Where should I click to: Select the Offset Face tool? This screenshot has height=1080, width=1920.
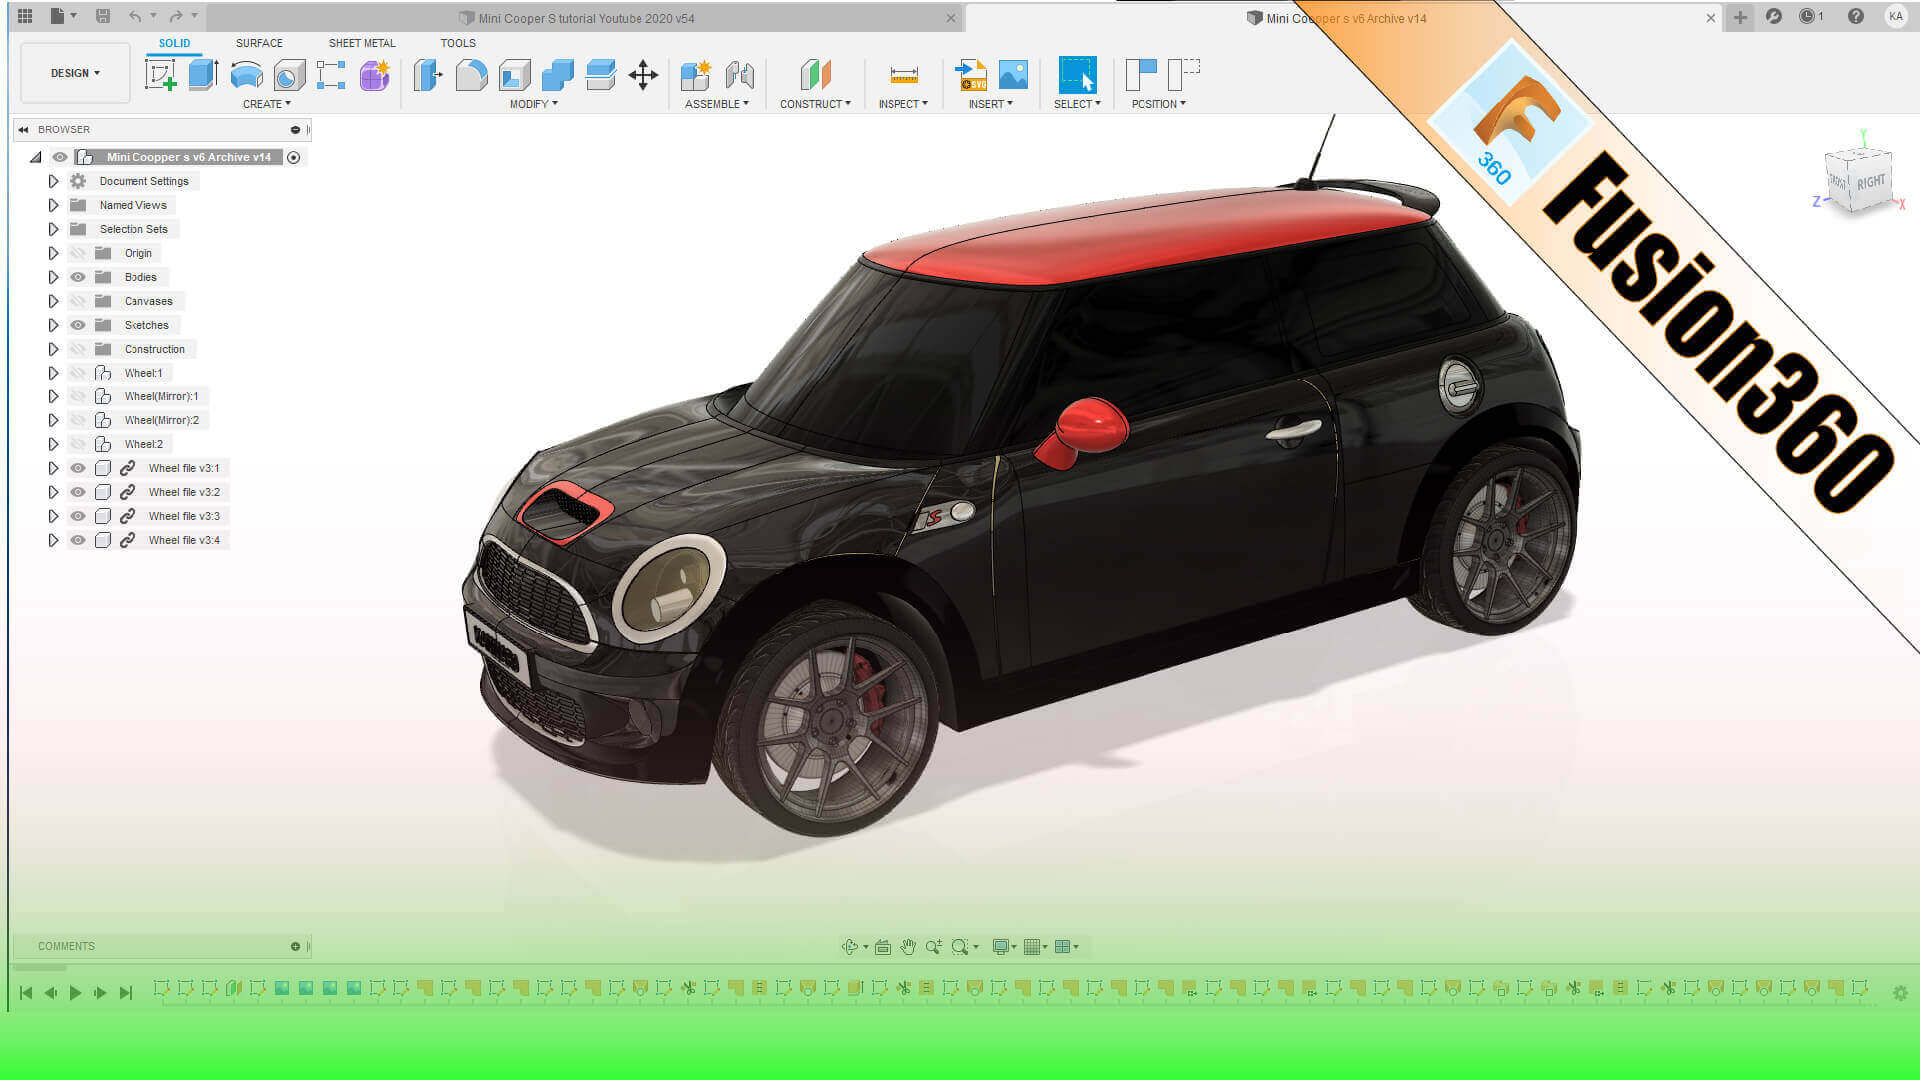600,75
